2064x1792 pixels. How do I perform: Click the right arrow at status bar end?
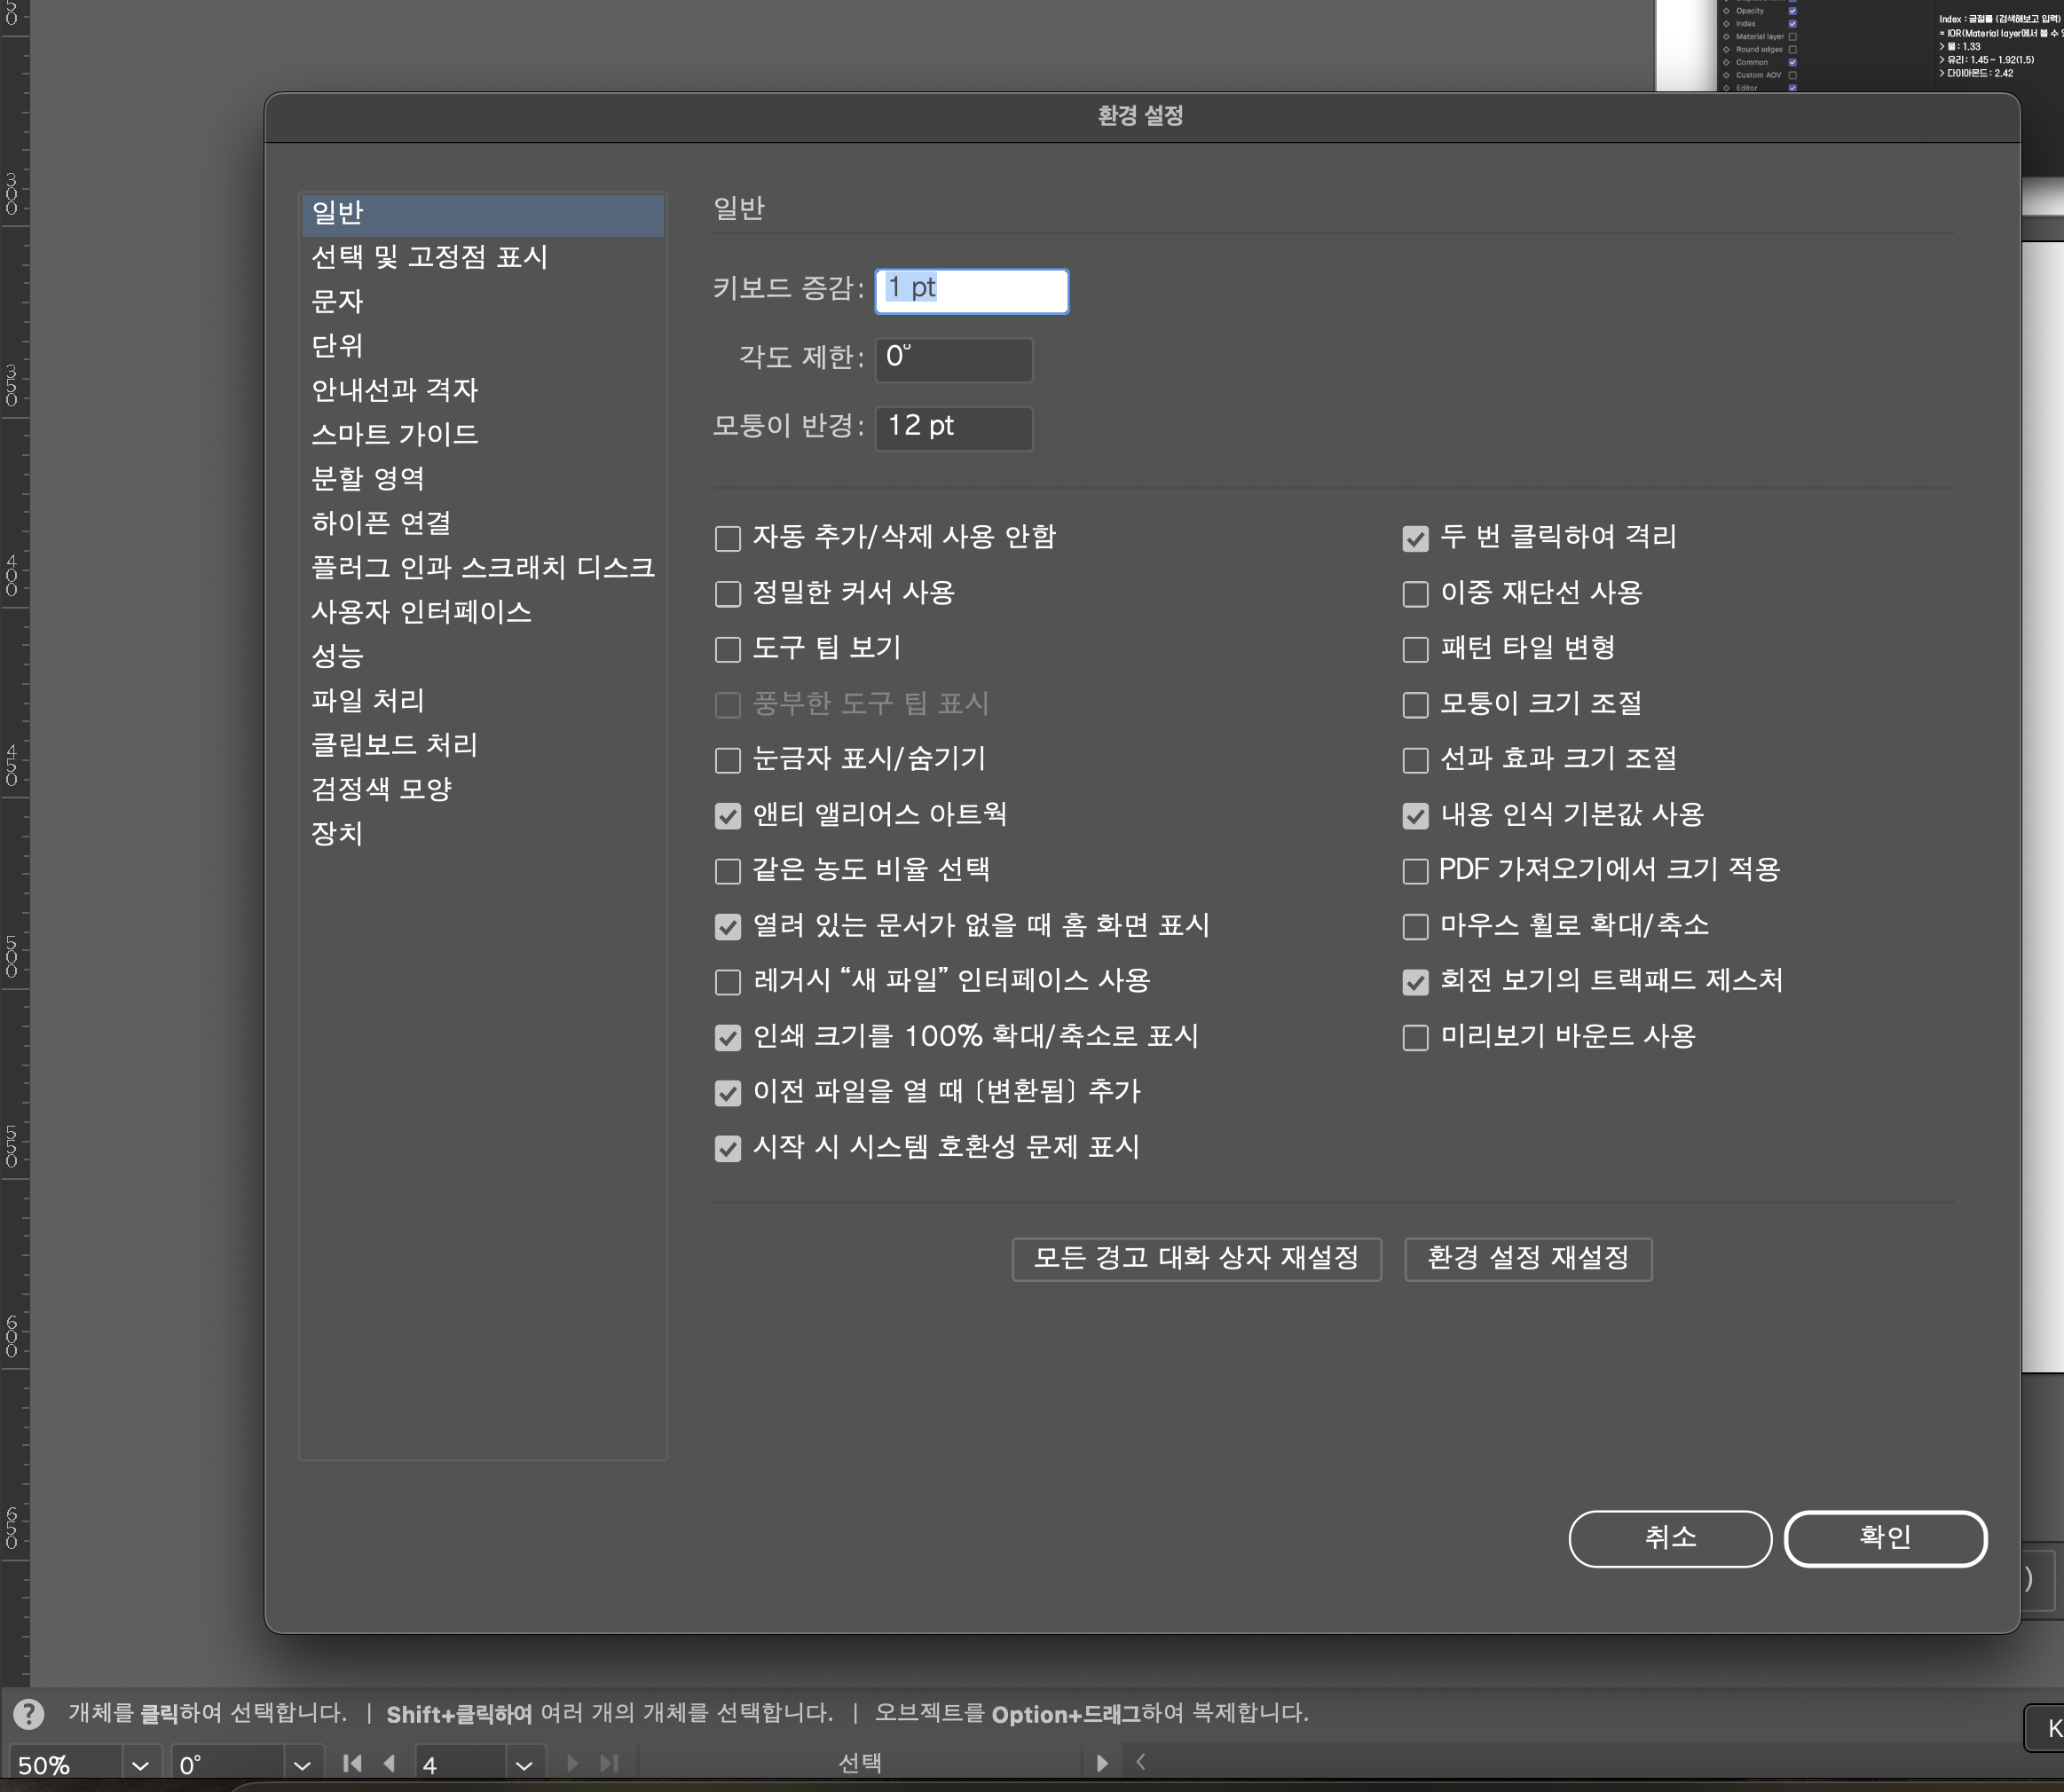tap(1104, 1763)
